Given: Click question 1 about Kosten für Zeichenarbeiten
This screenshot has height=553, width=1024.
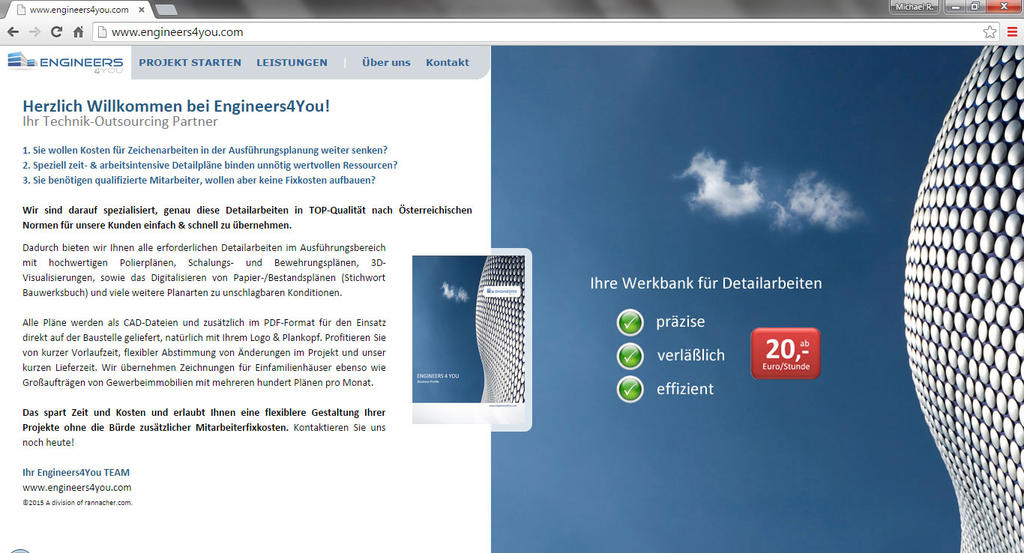Looking at the screenshot, I should (205, 150).
